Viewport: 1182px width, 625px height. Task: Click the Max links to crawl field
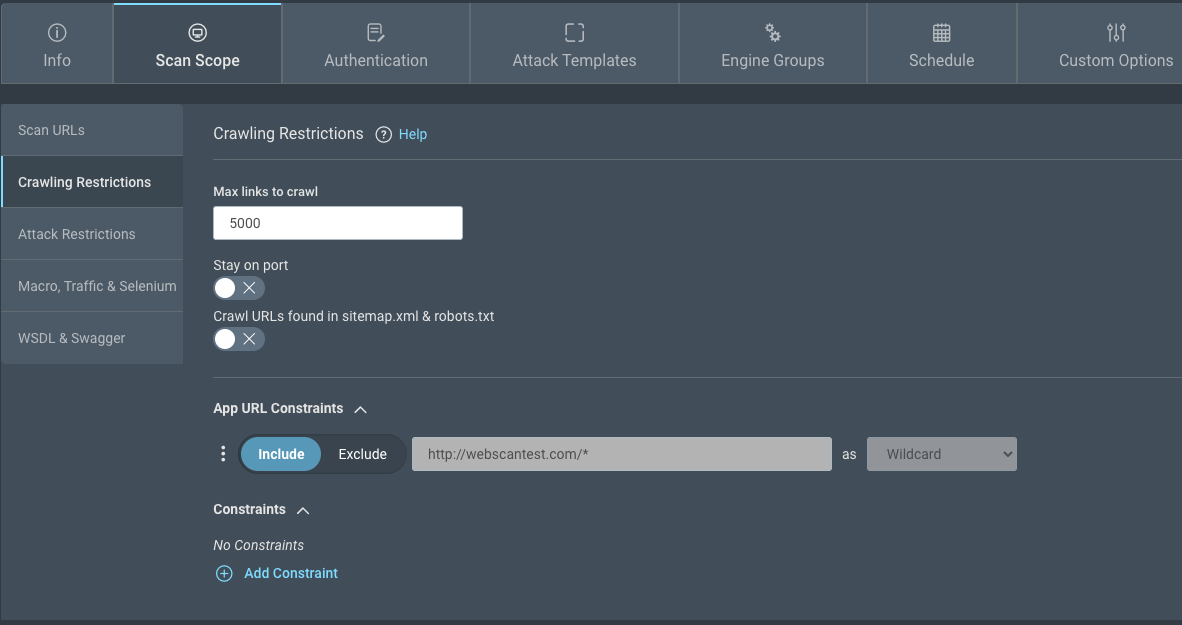338,223
